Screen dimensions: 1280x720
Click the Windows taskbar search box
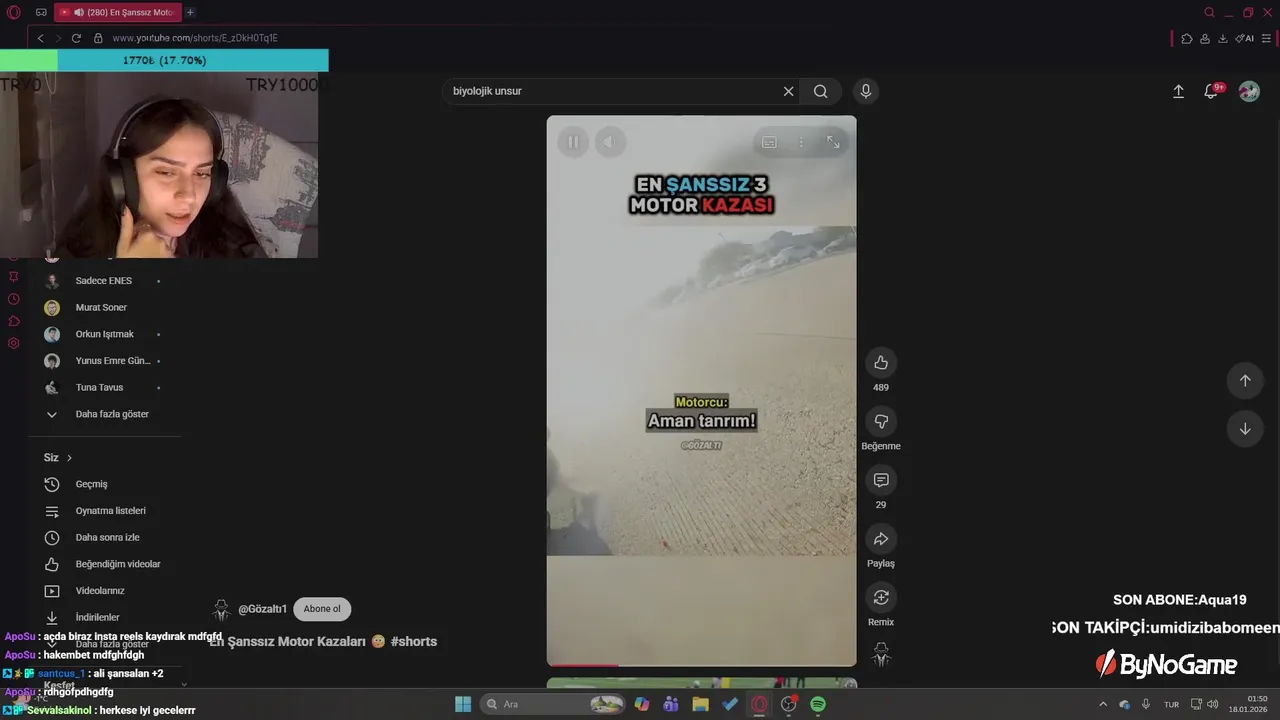click(x=553, y=704)
